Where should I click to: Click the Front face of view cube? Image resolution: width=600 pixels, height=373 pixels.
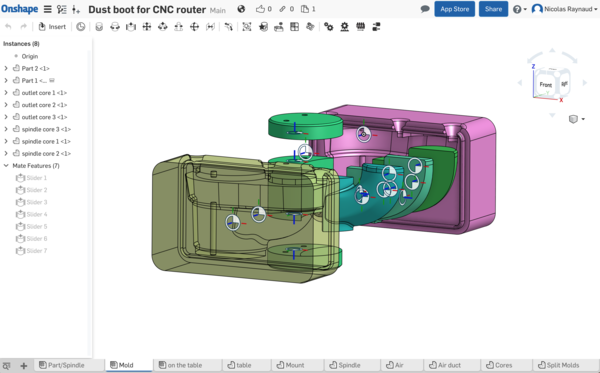tap(546, 85)
